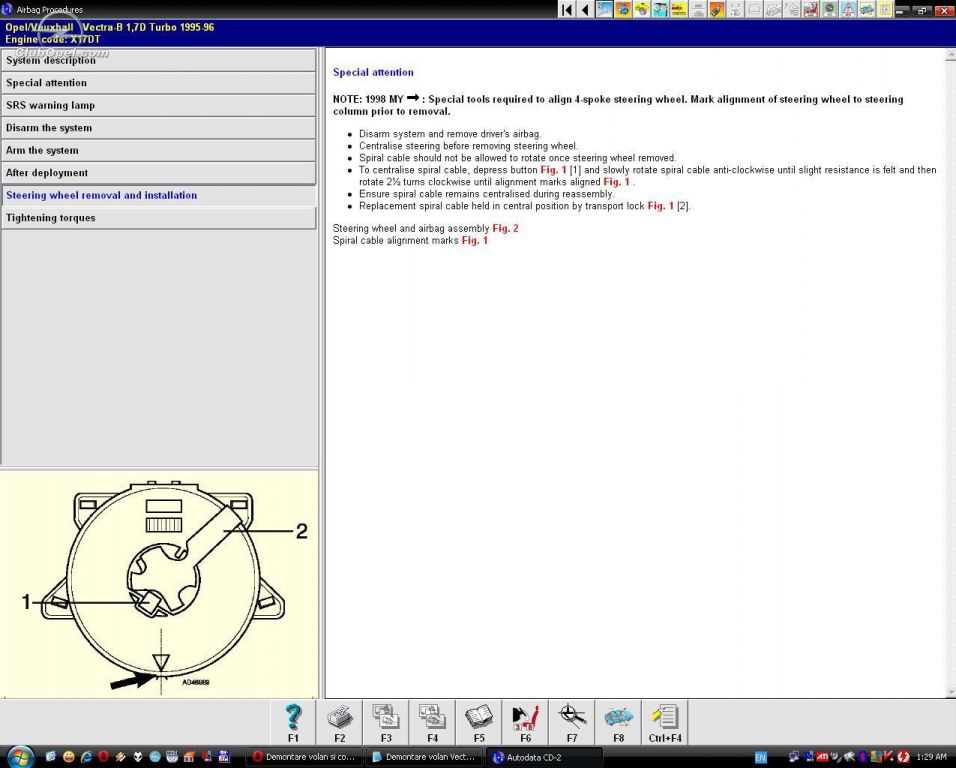Click the Ctrl+F4 notes icon
The width and height of the screenshot is (956, 768).
coord(665,722)
